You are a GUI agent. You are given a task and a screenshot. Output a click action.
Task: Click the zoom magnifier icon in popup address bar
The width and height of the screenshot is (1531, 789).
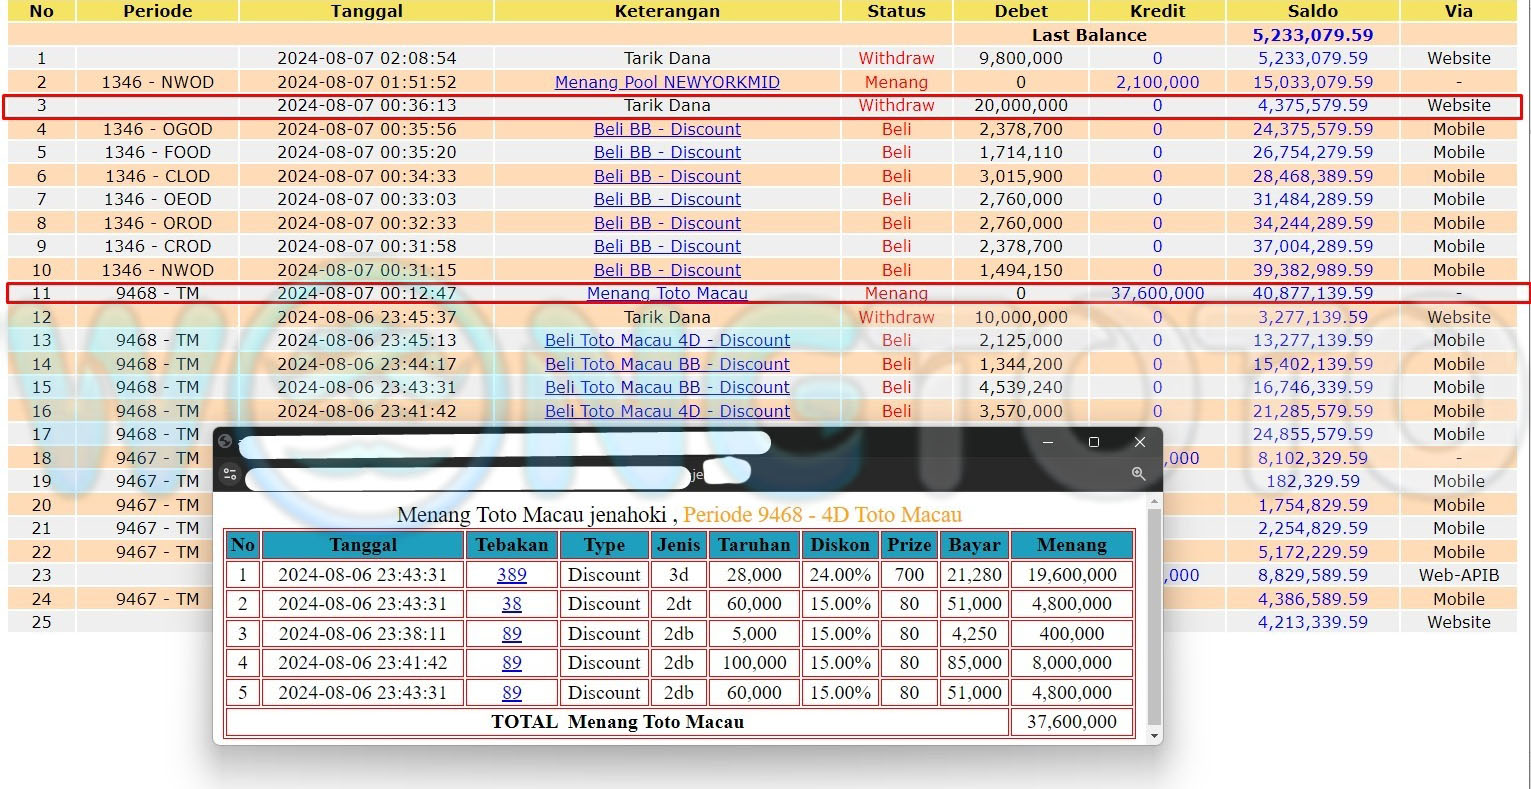(x=1138, y=474)
